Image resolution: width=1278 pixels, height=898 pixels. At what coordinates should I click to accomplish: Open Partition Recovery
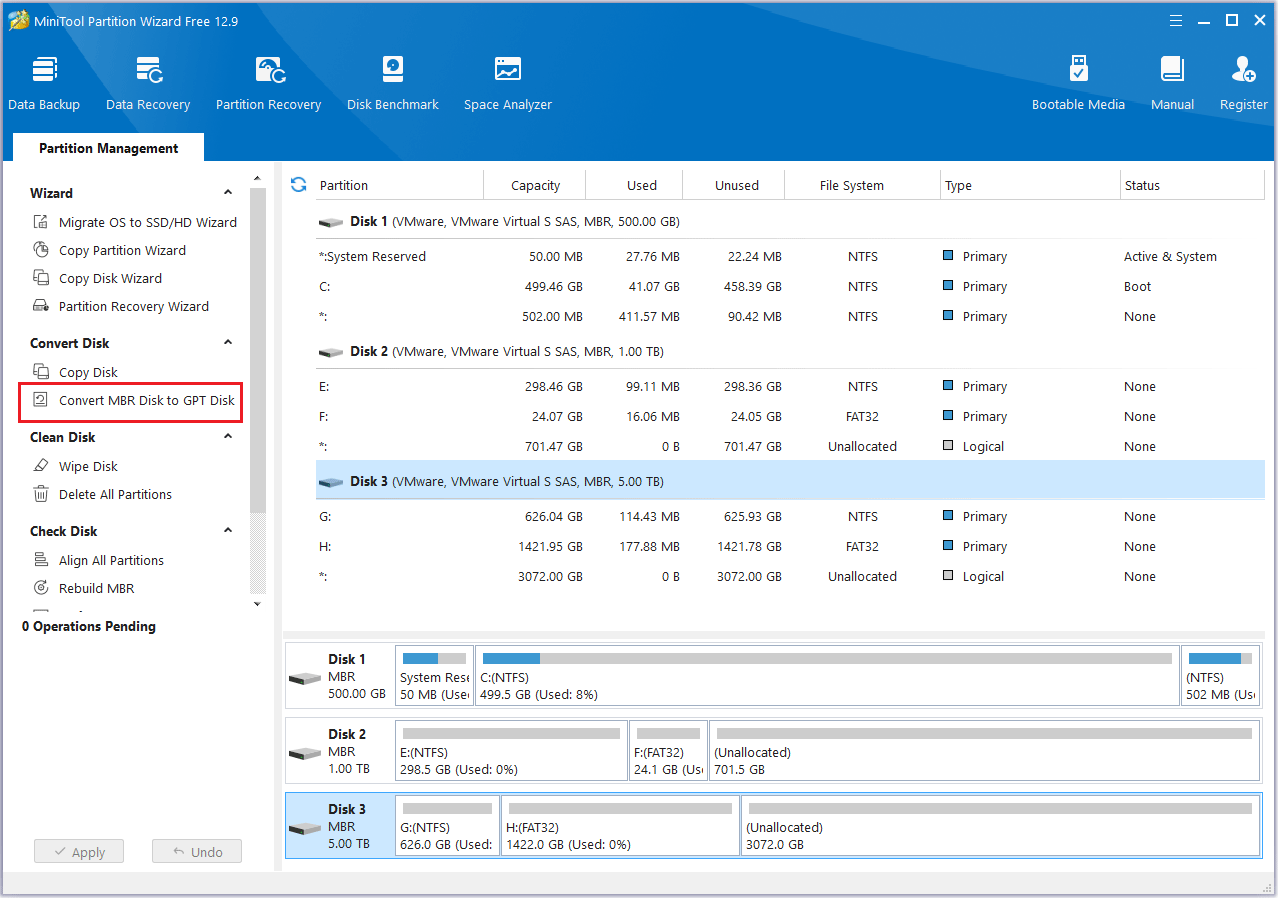268,80
